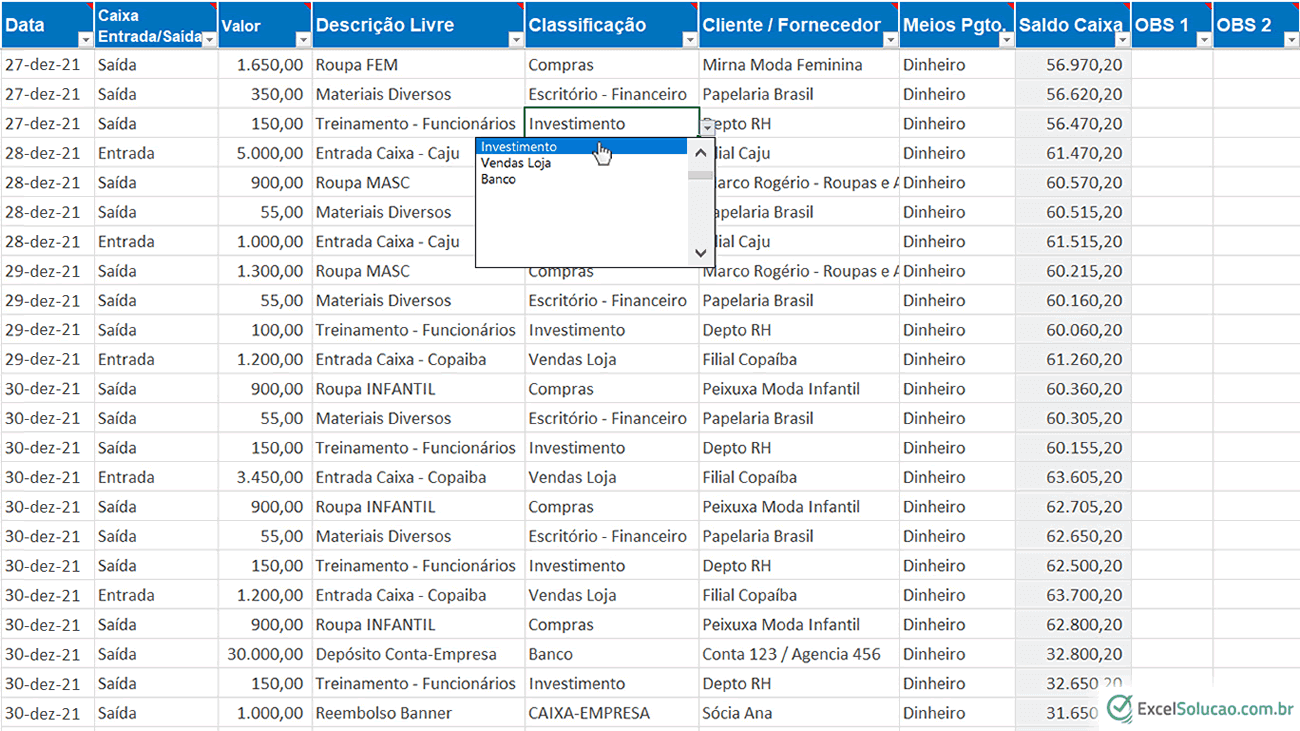Click the Conta 123 / Agencia 456 cell
Viewport: 1300px width, 731px height.
point(799,654)
